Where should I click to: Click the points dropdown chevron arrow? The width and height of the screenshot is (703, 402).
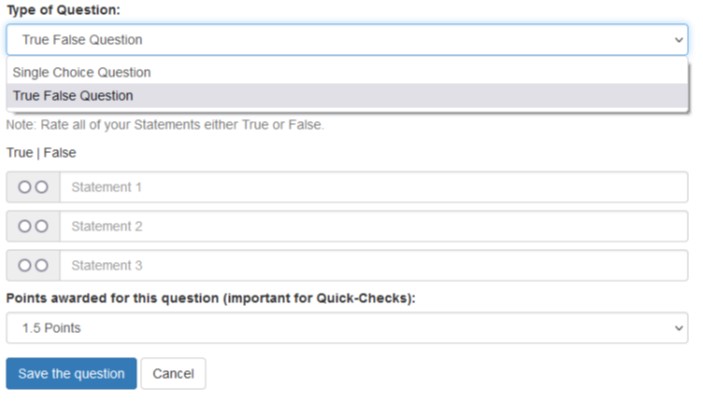(679, 328)
